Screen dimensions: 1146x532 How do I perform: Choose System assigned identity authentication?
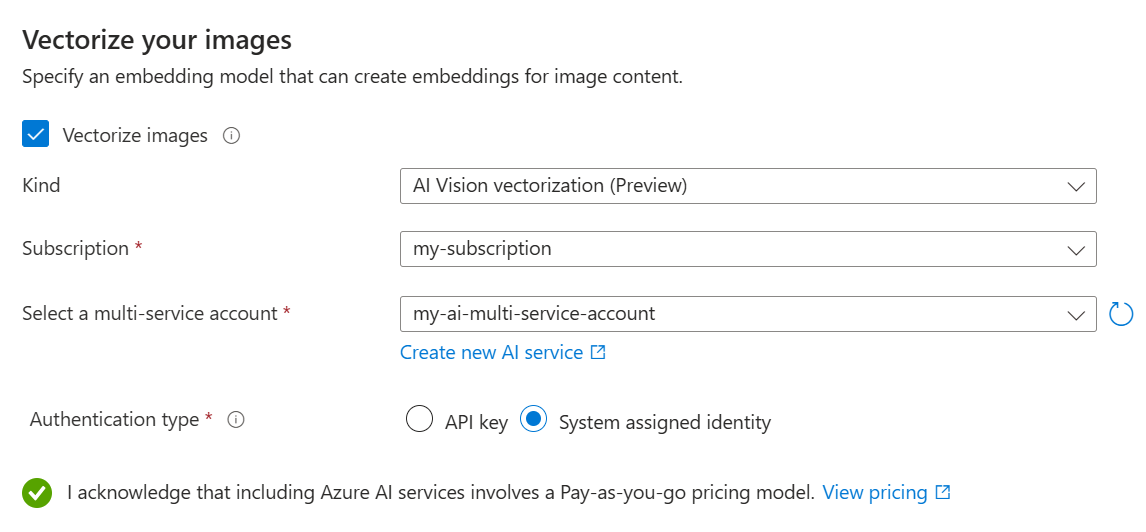(x=534, y=420)
